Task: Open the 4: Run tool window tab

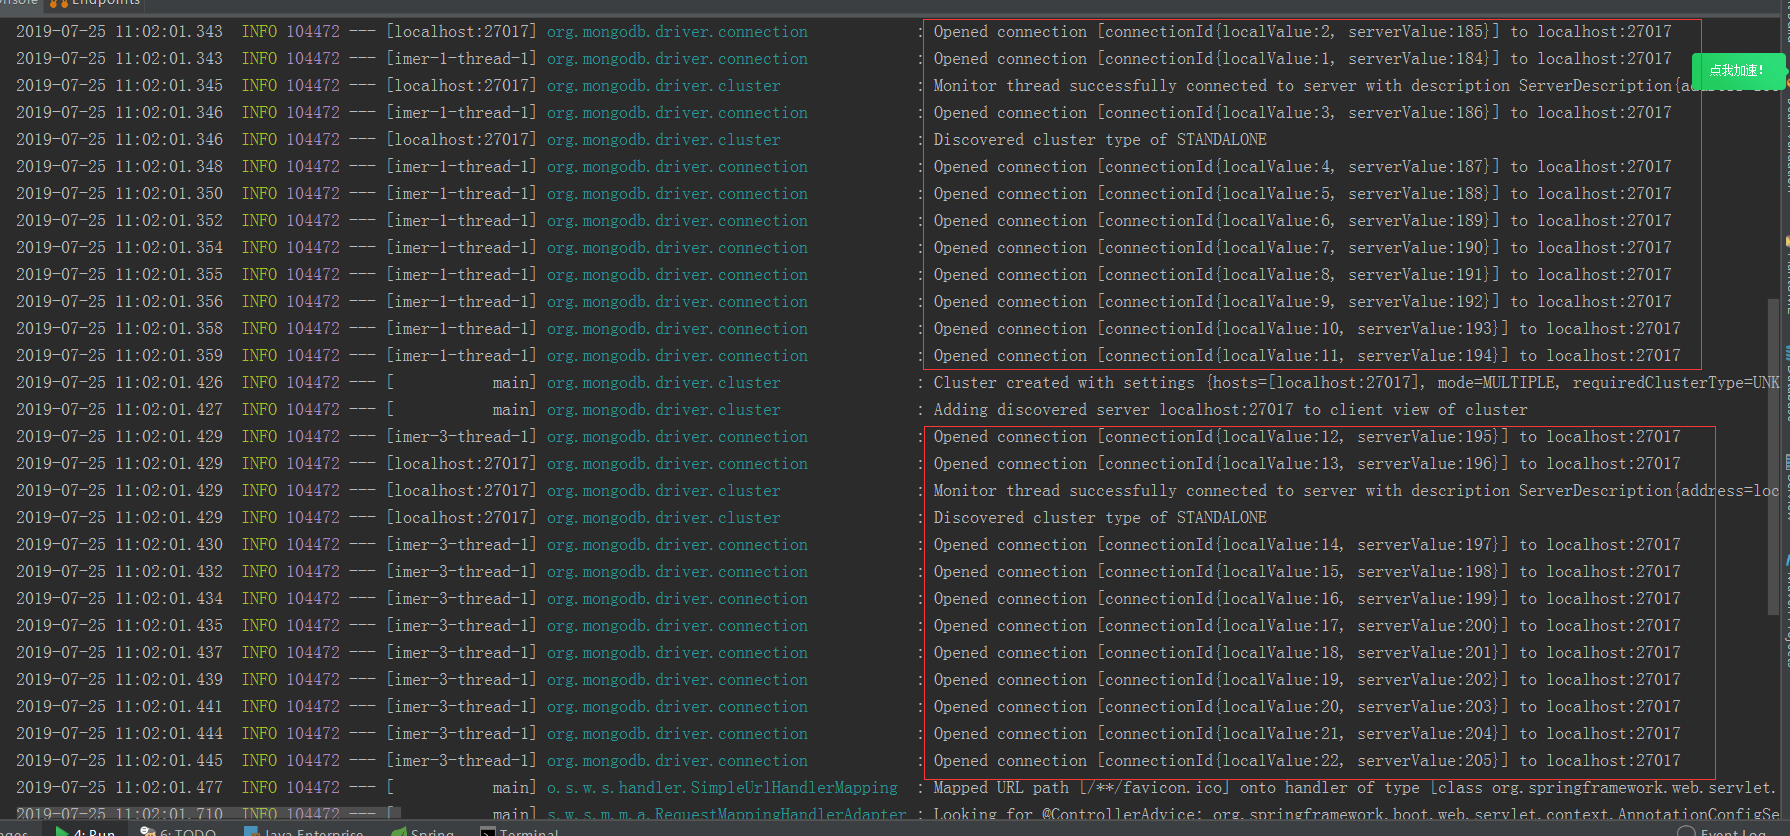Action: click(86, 831)
